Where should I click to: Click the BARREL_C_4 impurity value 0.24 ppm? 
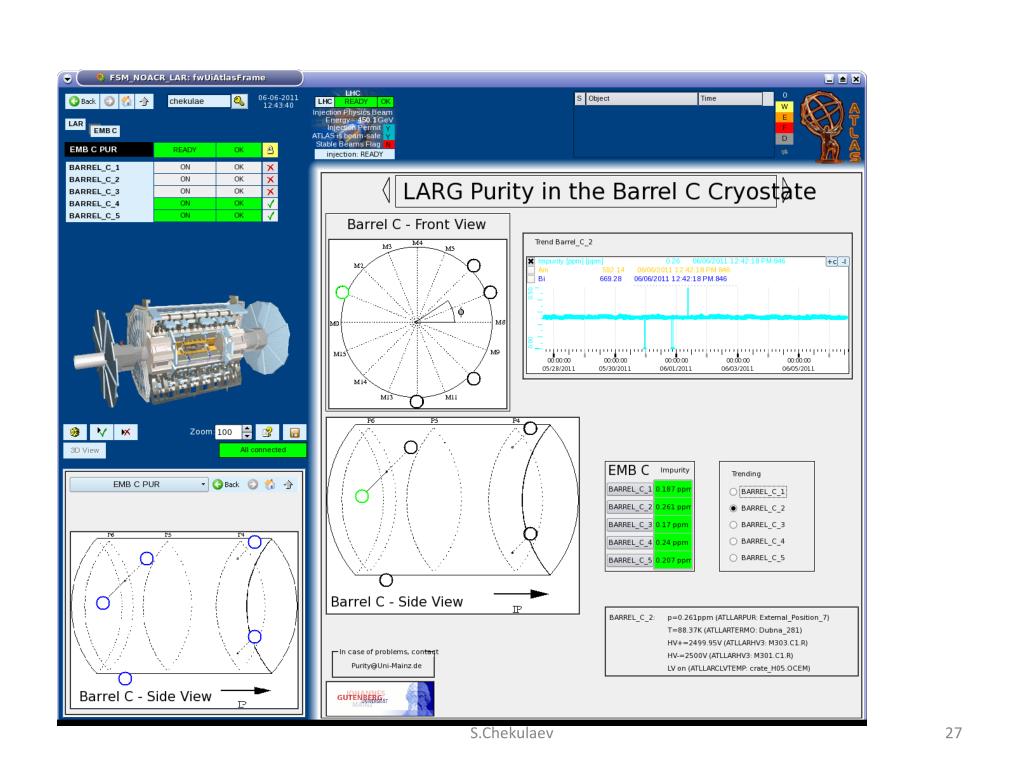tap(673, 542)
